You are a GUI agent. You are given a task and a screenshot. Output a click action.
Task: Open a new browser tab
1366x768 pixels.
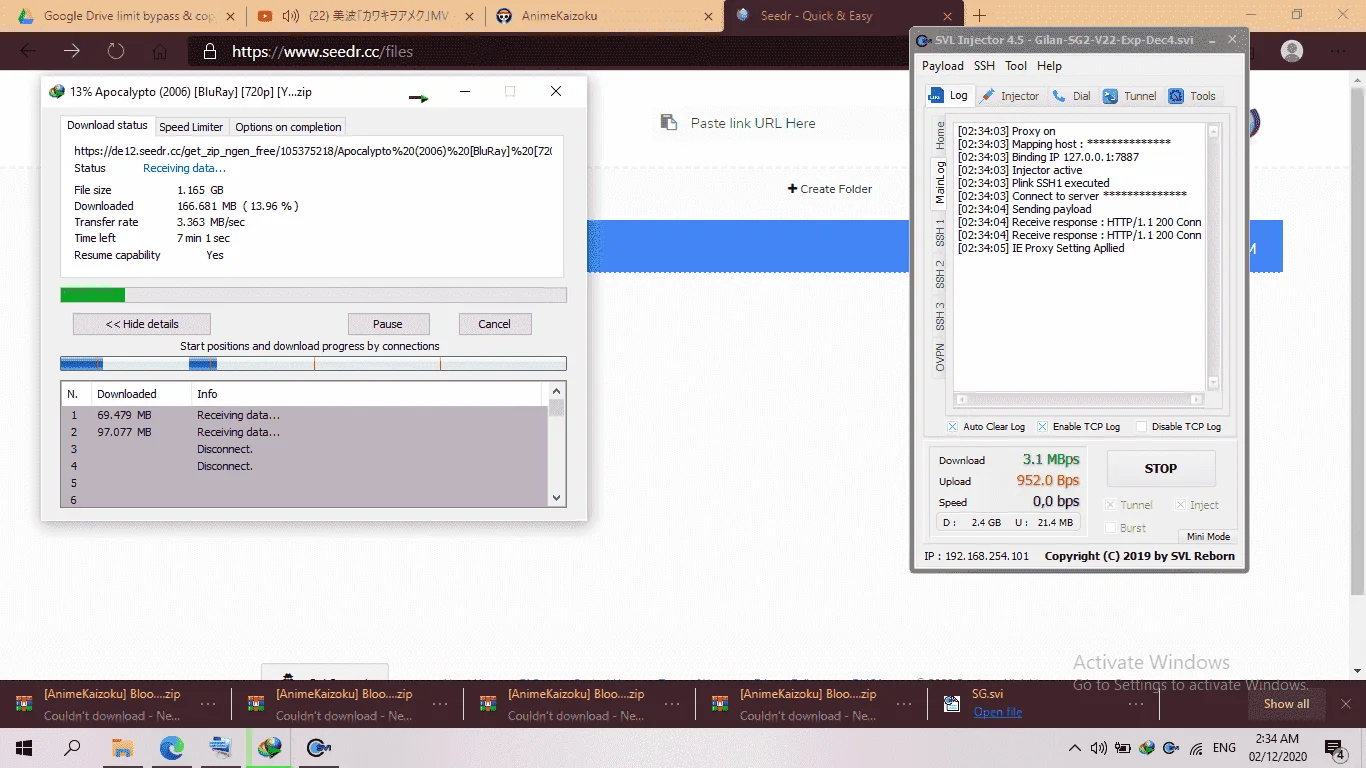[980, 16]
